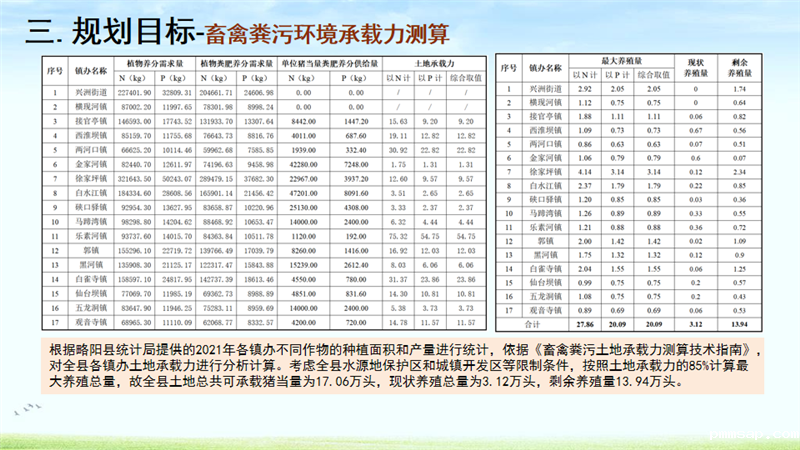Click the description paragraph below the tables
This screenshot has height=450, width=800.
[x=400, y=366]
